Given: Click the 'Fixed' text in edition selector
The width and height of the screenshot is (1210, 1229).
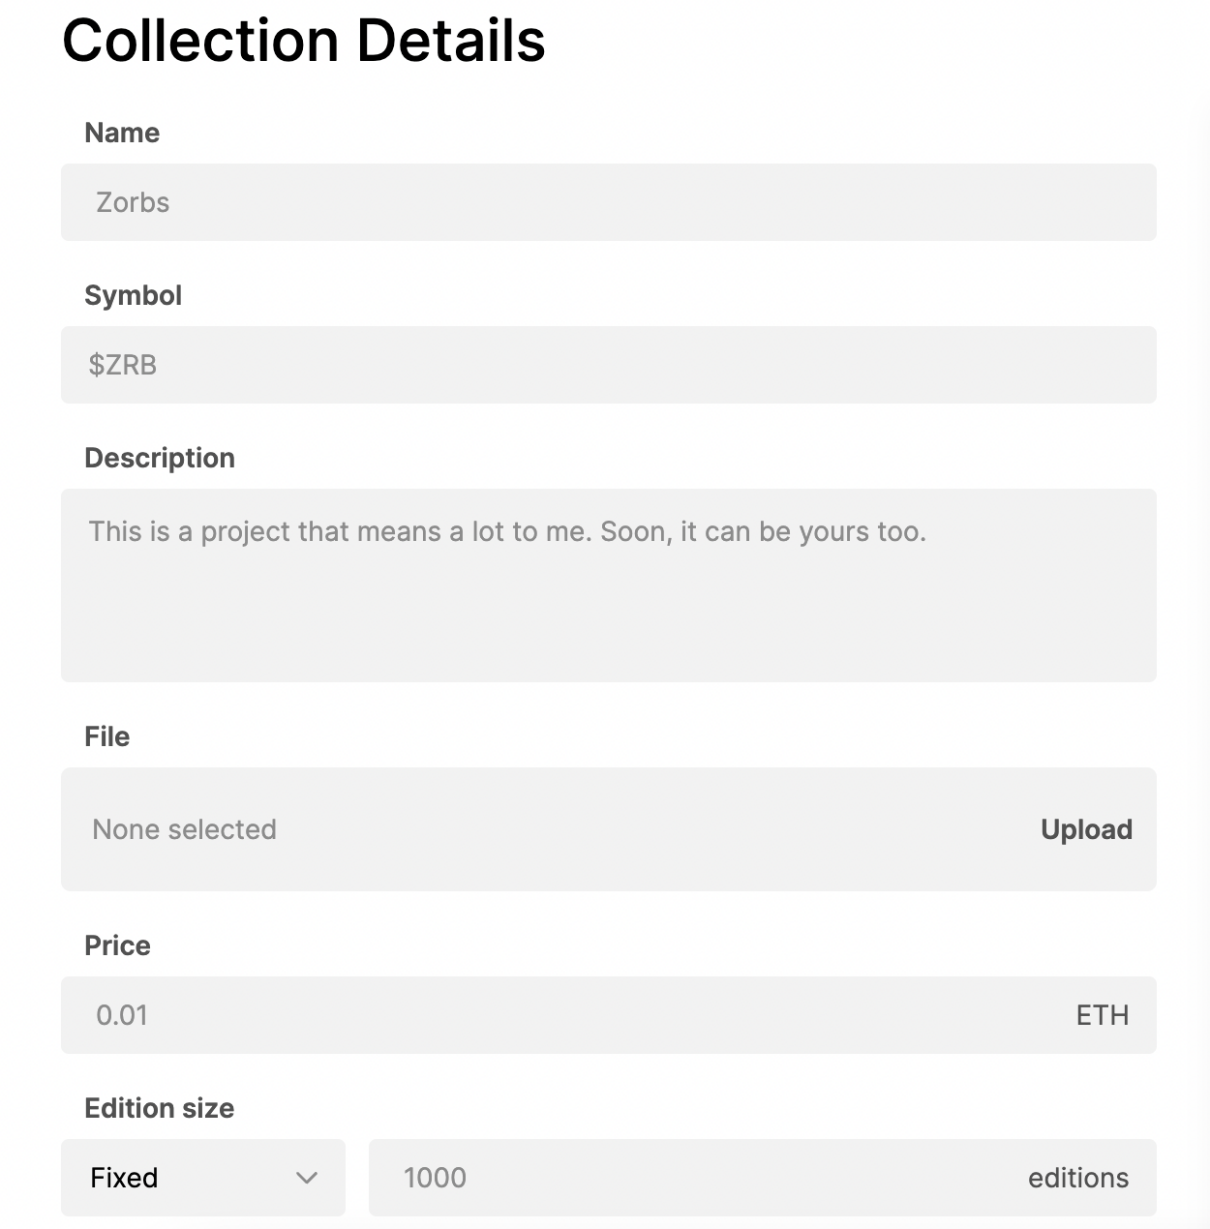Looking at the screenshot, I should (124, 1178).
